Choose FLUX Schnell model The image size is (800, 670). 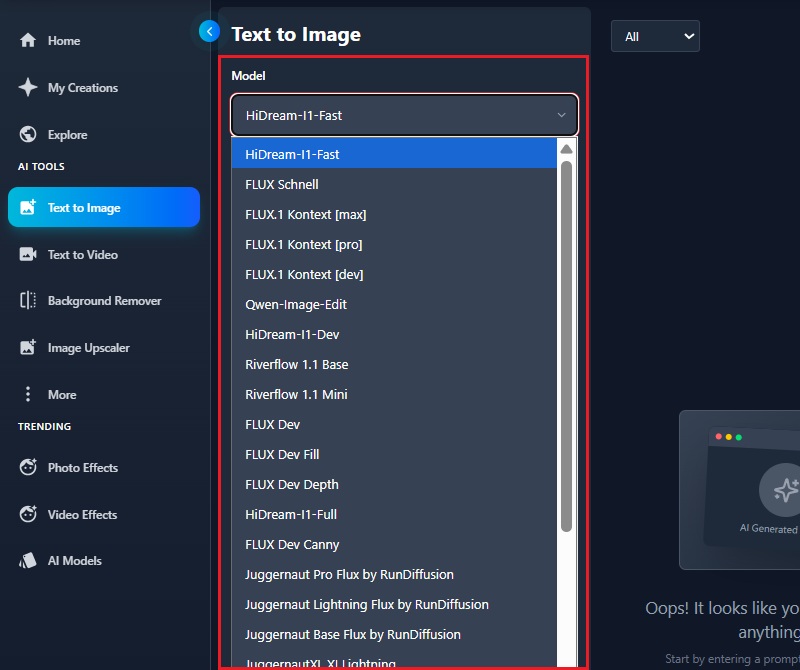394,184
